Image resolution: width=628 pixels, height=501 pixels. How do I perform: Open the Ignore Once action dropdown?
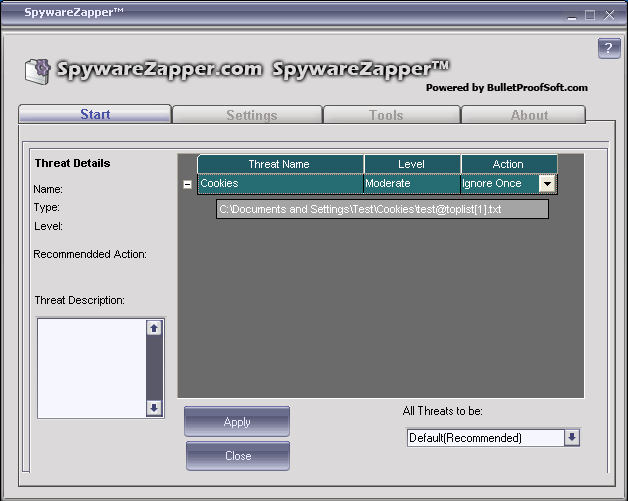pos(547,184)
